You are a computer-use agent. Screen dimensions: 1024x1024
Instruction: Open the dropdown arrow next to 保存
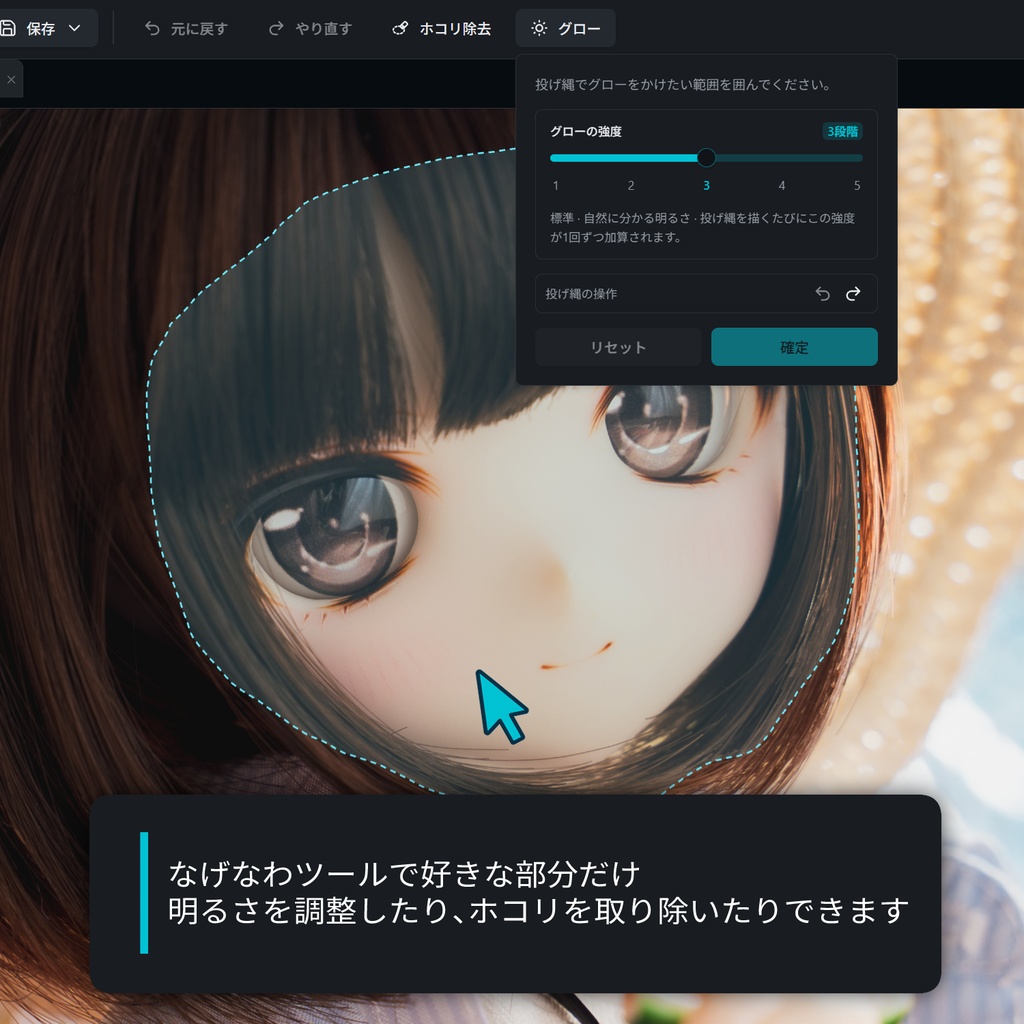tap(74, 28)
